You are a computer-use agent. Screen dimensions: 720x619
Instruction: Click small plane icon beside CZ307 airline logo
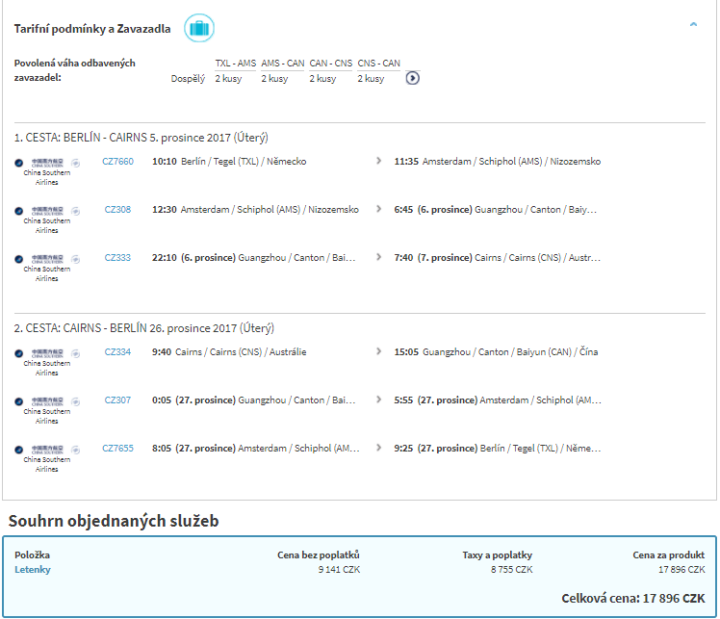click(76, 401)
